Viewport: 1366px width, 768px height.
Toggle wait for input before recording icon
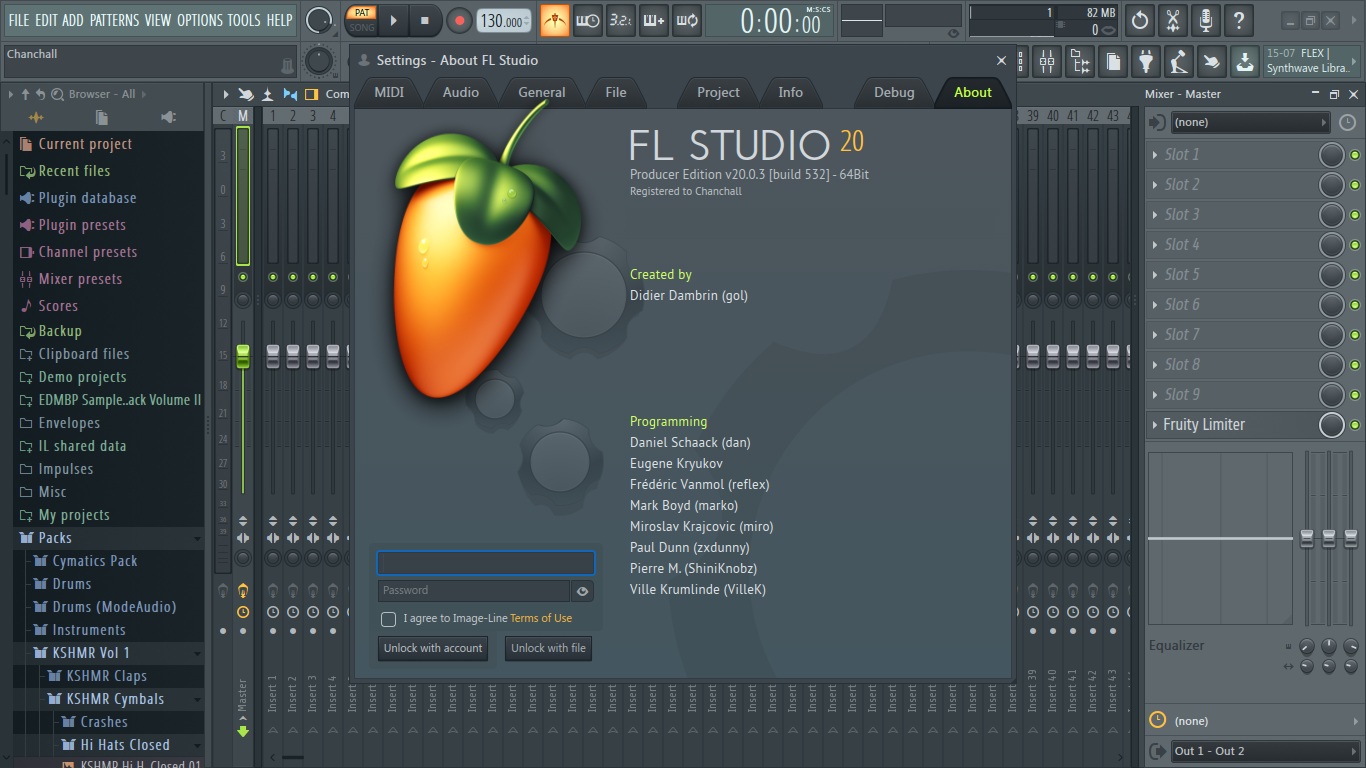pyautogui.click(x=588, y=20)
